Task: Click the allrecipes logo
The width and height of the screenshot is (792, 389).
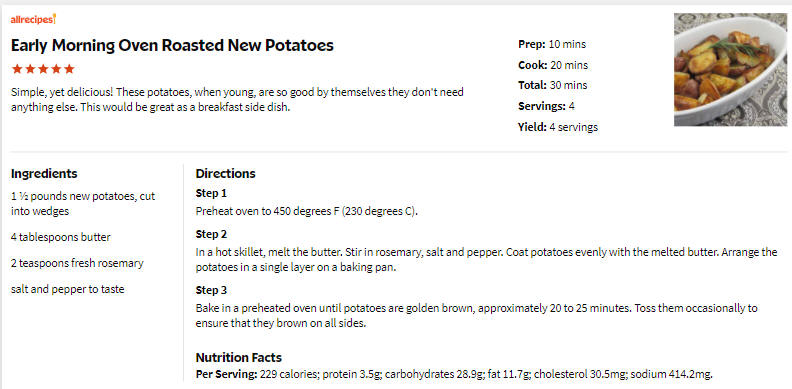Action: point(33,20)
